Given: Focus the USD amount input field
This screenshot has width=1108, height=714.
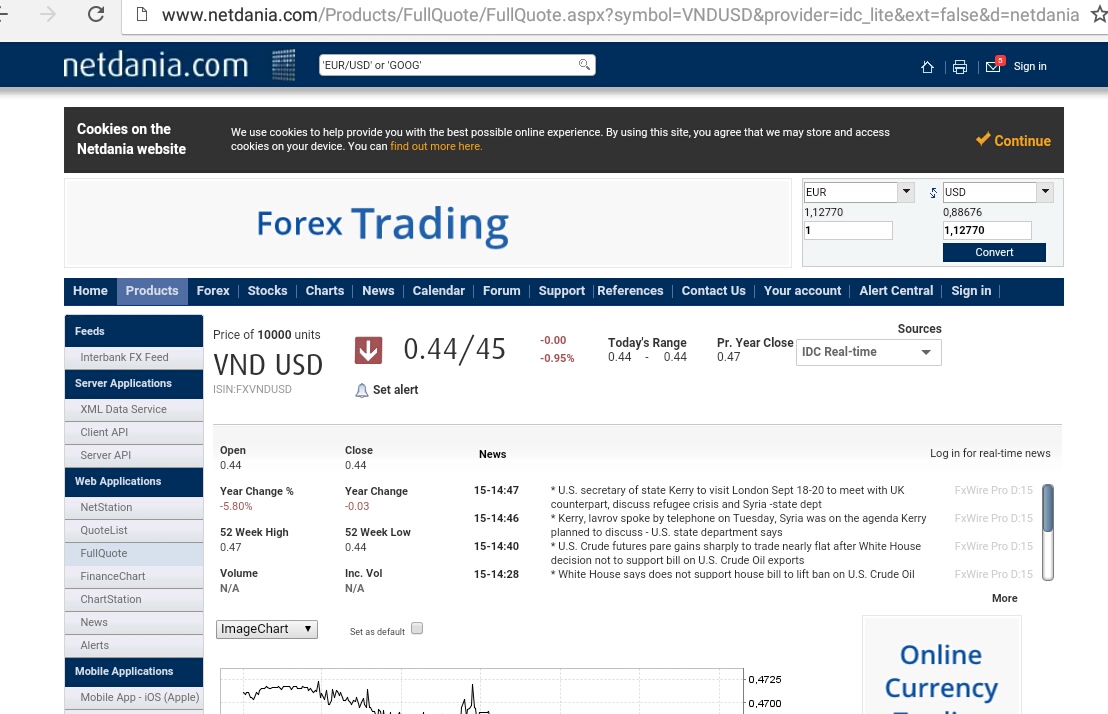Looking at the screenshot, I should pos(986,230).
